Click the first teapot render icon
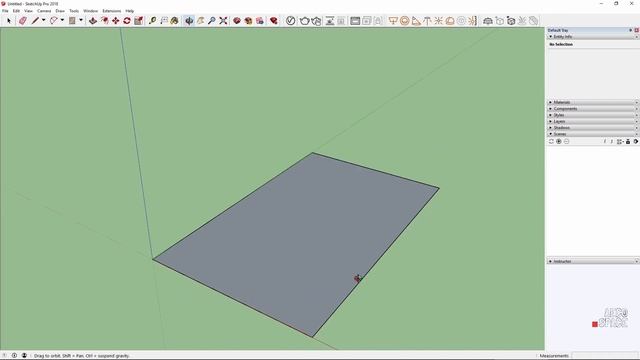Image resolution: width=640 pixels, height=360 pixels. tap(304, 20)
